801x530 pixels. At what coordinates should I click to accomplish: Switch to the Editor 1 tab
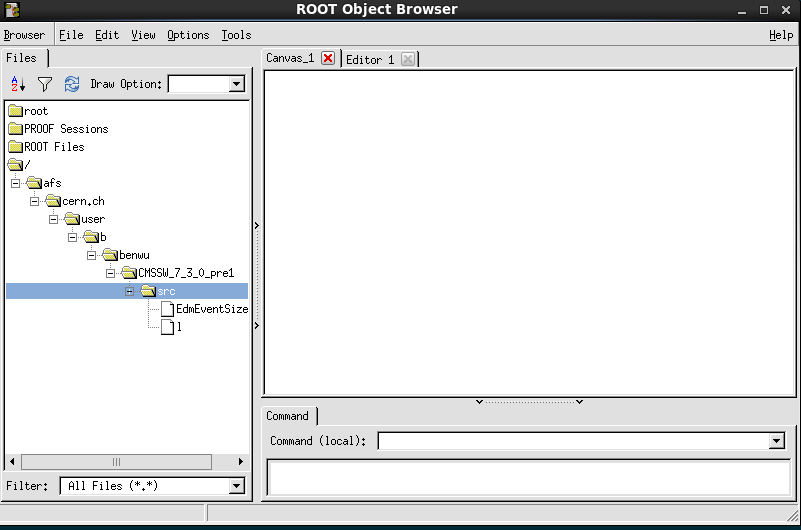[x=370, y=60]
